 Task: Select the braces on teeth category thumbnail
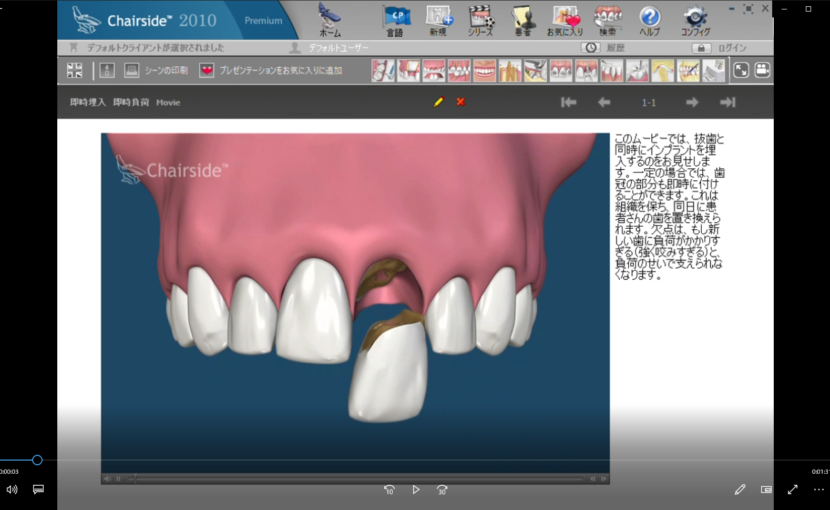(561, 70)
